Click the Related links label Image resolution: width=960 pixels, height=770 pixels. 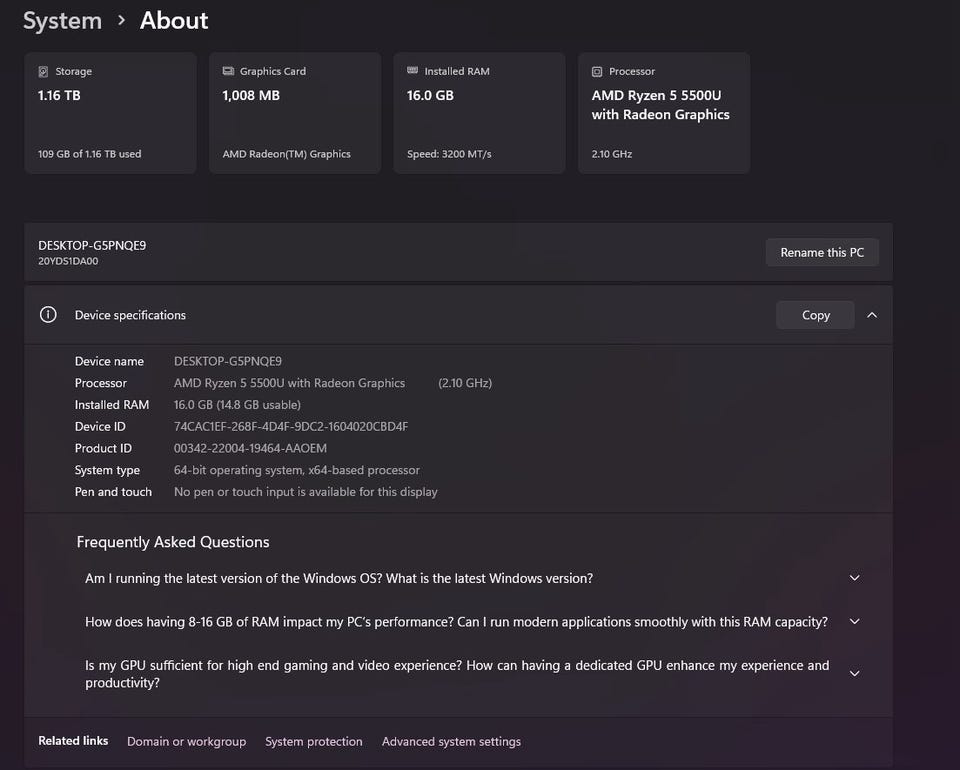[73, 741]
